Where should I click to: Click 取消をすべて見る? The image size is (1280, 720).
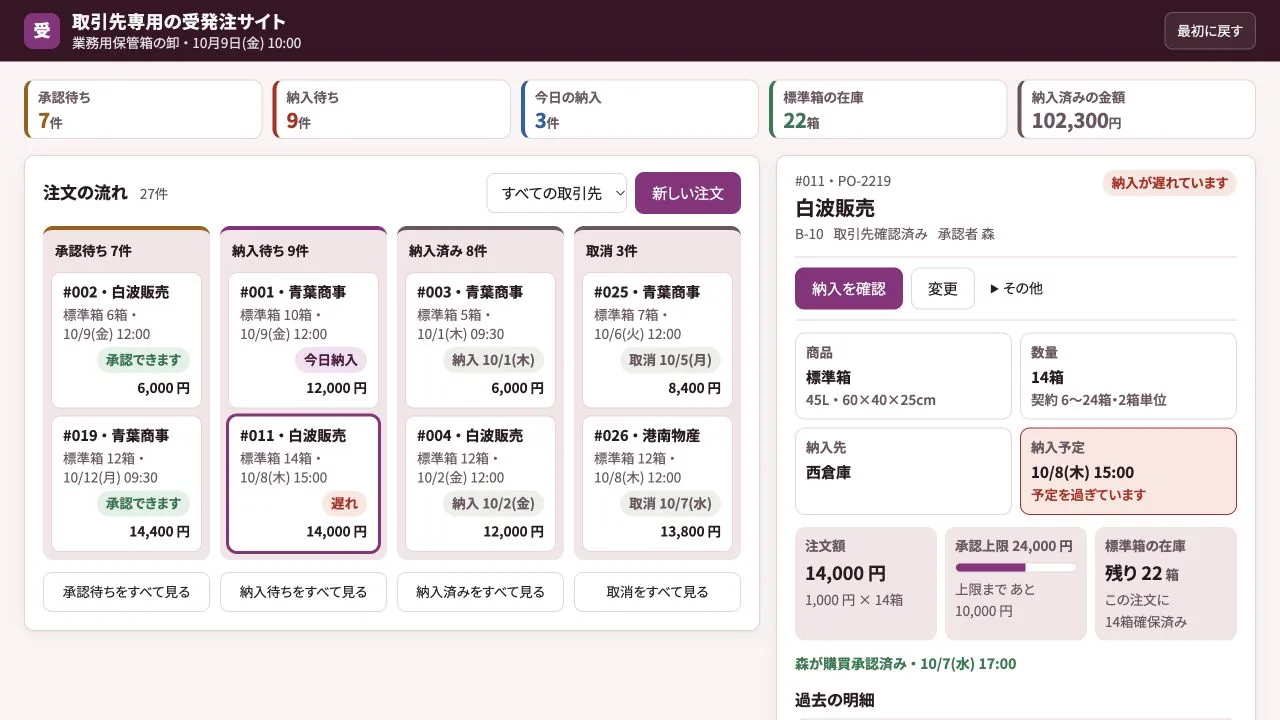657,592
